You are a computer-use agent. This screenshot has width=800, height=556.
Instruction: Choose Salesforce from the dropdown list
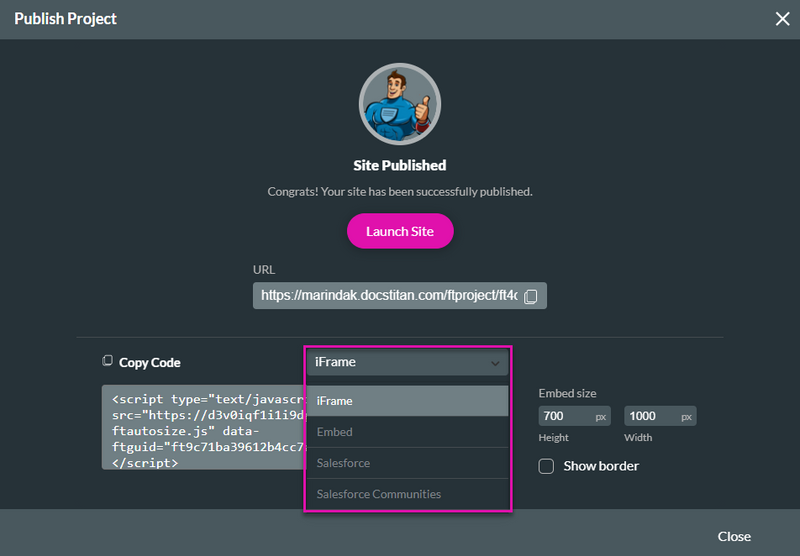pyautogui.click(x=408, y=463)
